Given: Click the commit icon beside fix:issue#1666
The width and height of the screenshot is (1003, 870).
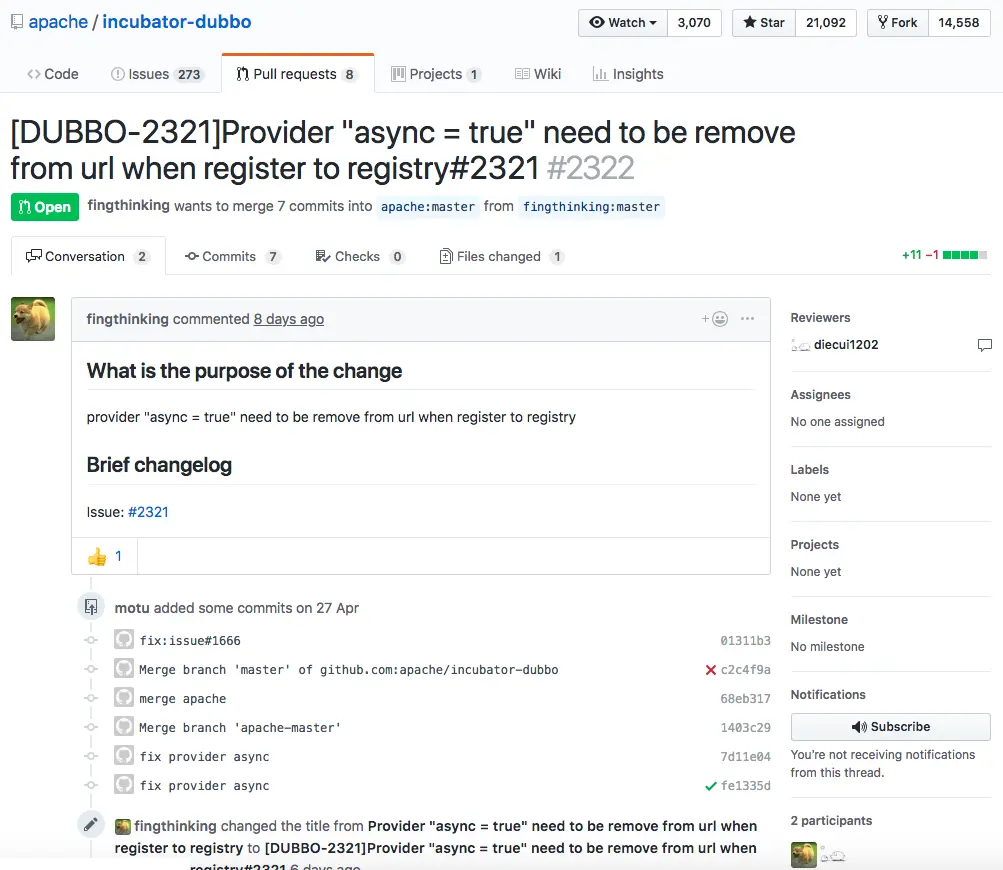Looking at the screenshot, I should click(123, 640).
